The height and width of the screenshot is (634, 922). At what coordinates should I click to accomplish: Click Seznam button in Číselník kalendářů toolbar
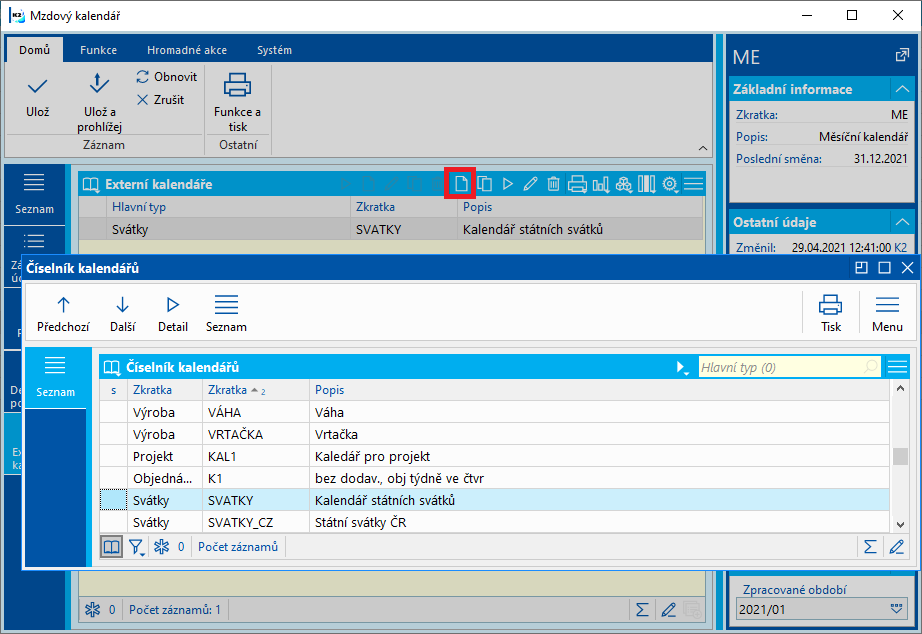(226, 313)
